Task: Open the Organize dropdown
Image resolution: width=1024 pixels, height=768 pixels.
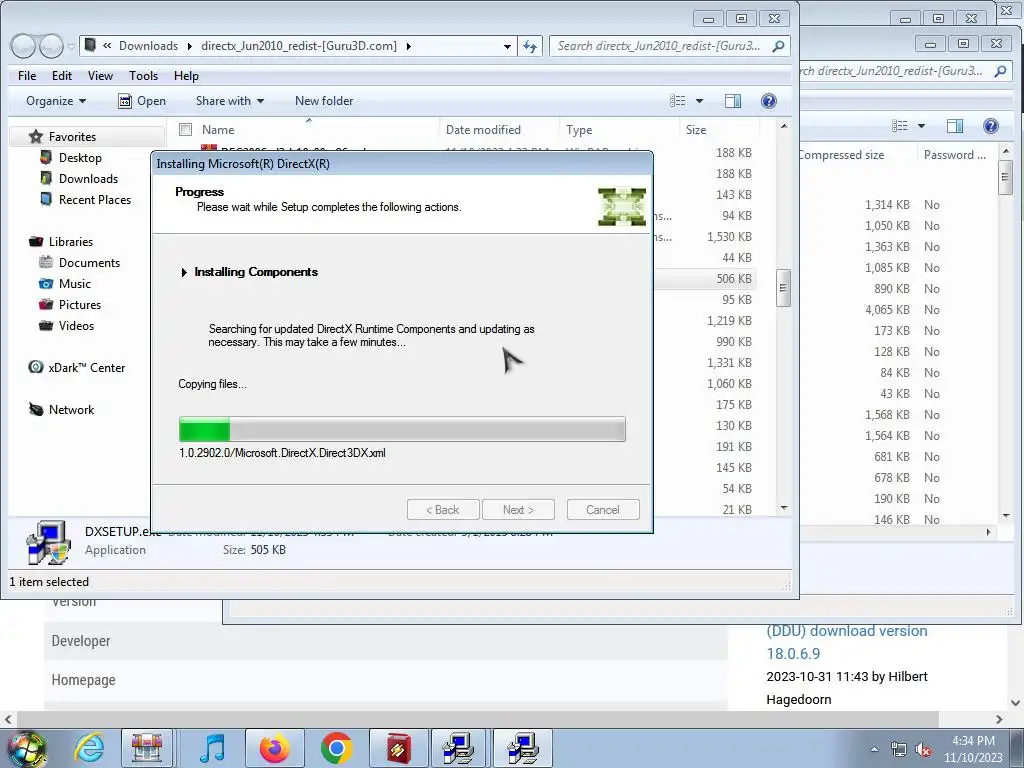Action: click(x=56, y=101)
